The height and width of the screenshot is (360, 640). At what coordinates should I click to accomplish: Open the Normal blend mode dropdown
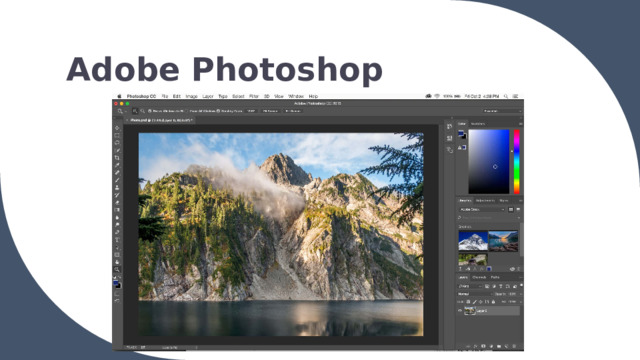coord(475,294)
